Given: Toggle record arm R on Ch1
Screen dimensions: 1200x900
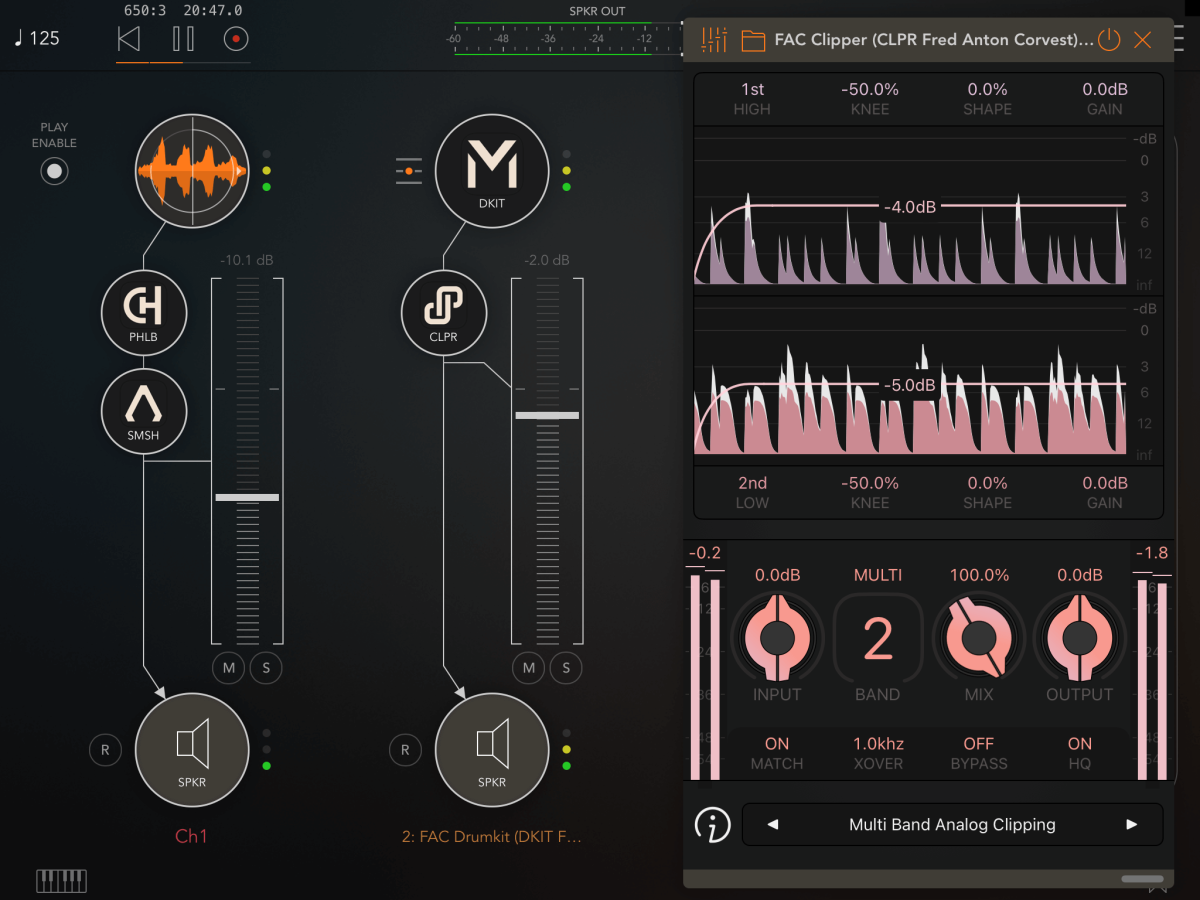Looking at the screenshot, I should pyautogui.click(x=104, y=749).
